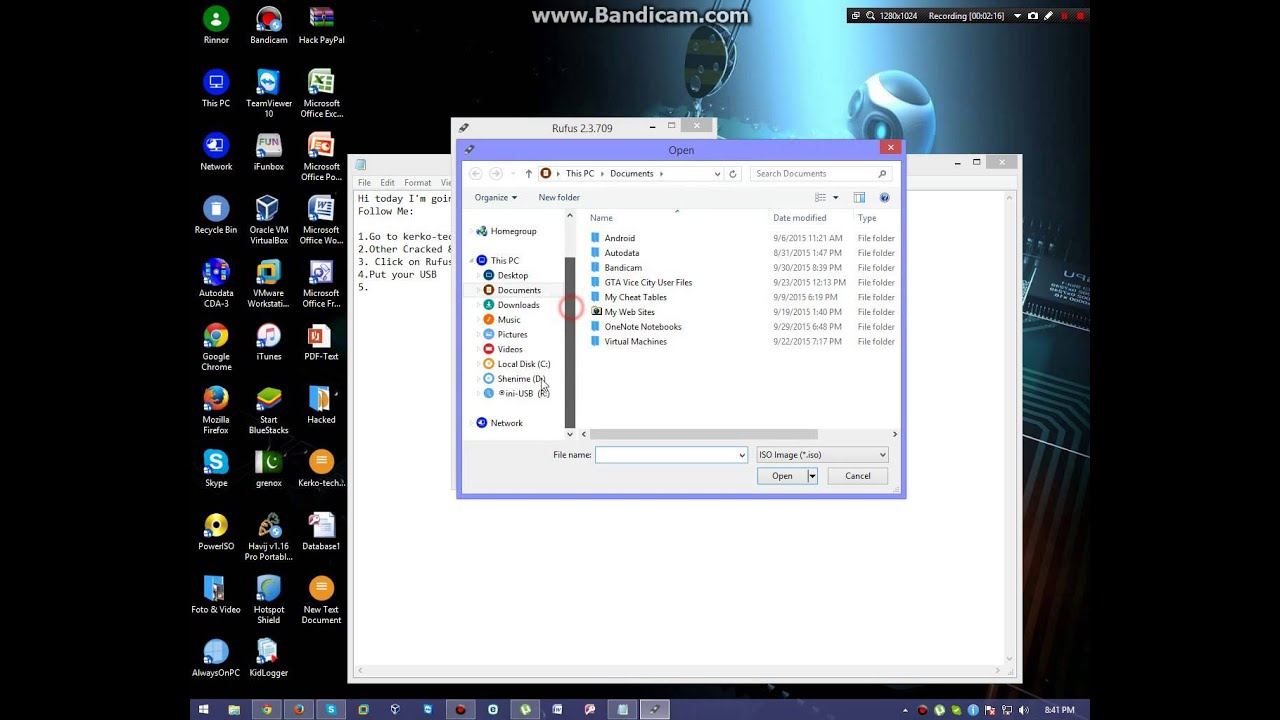The width and height of the screenshot is (1280, 720).
Task: Open iTunes desktop shortcut
Action: click(x=268, y=342)
